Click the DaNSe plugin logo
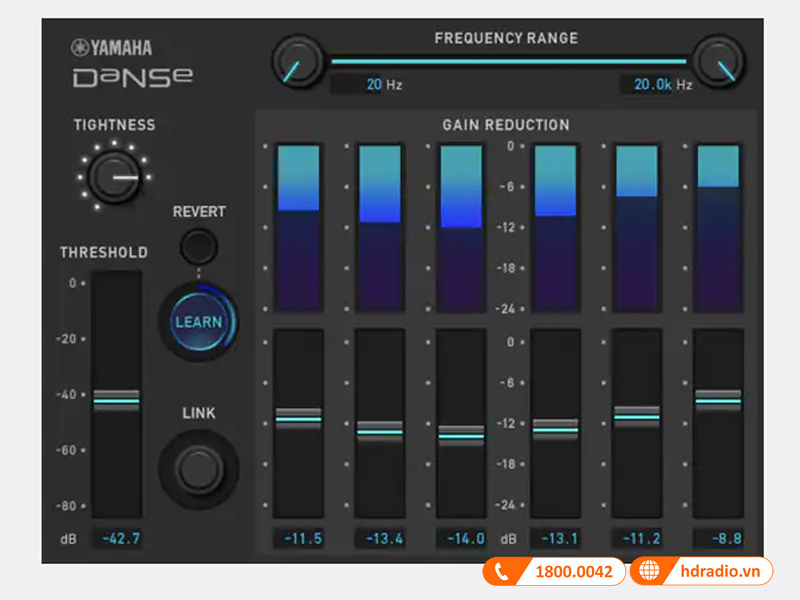This screenshot has height=600, width=800. tap(133, 75)
